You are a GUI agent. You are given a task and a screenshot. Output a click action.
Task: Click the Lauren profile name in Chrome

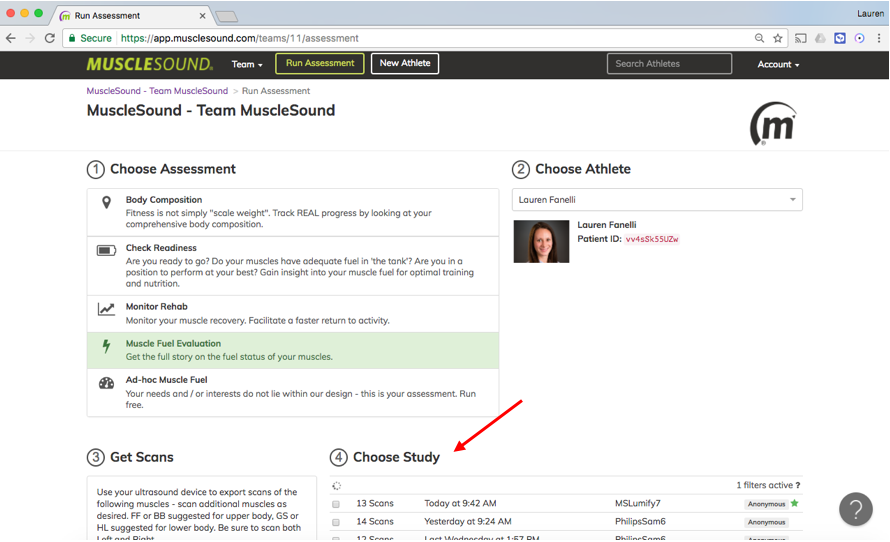click(870, 14)
